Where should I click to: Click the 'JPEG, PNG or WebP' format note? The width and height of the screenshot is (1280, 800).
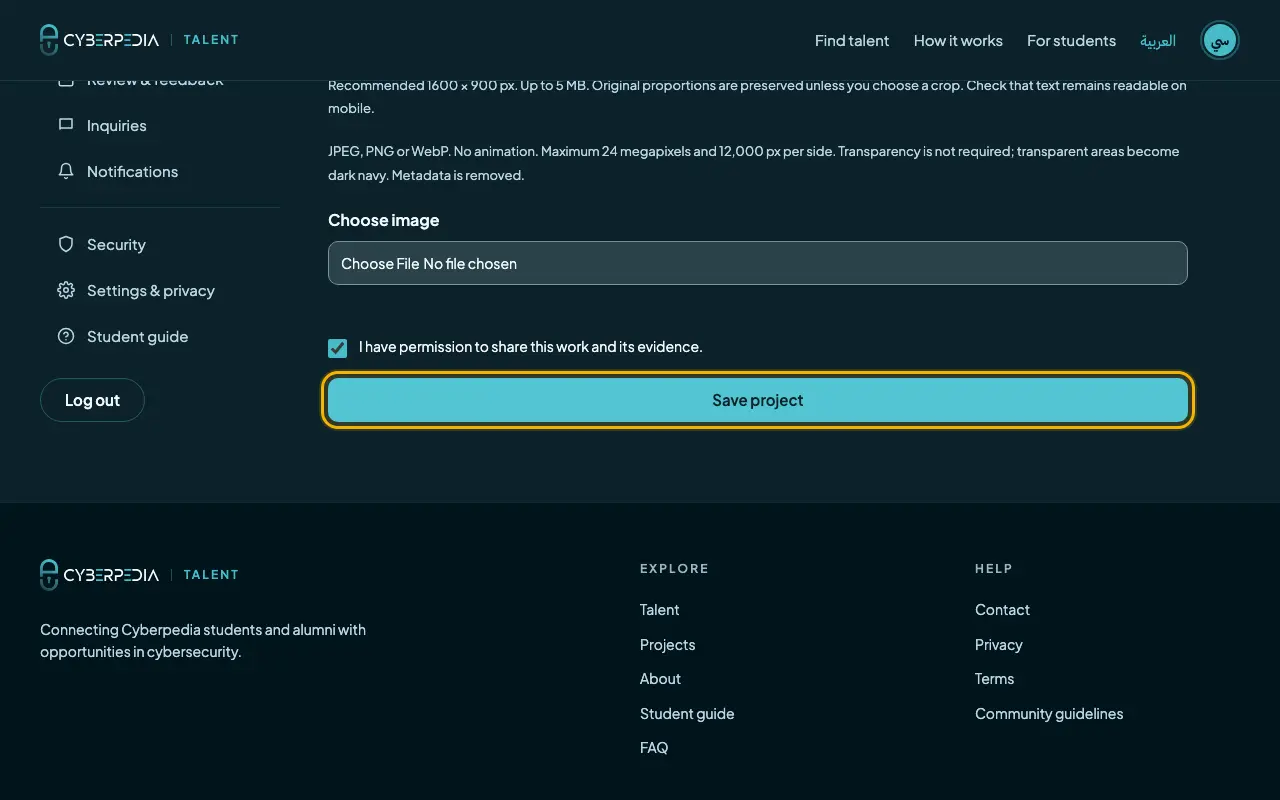(x=754, y=163)
